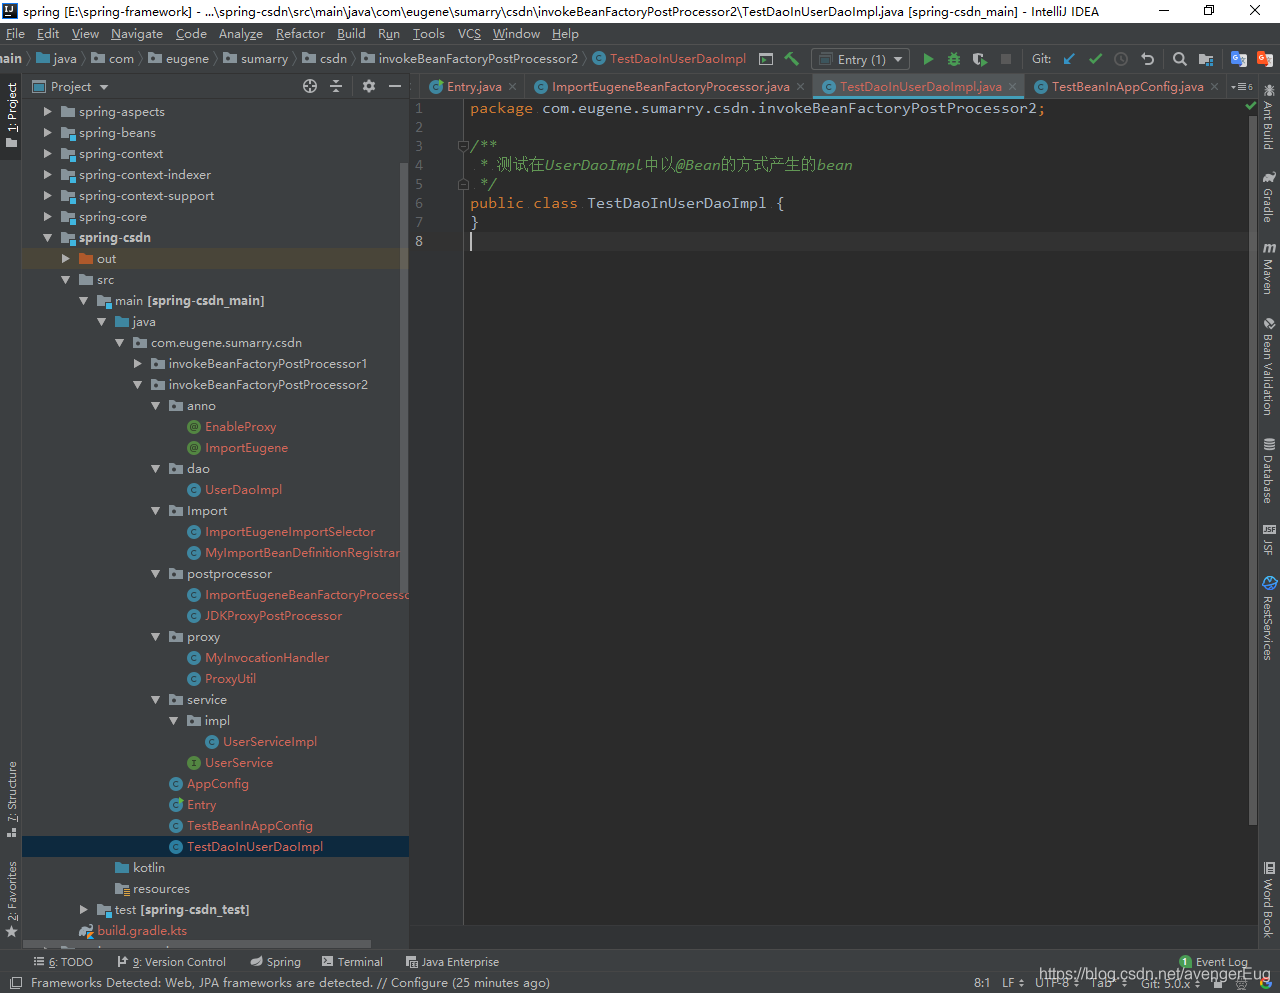Open the Gradle tool window
Viewport: 1280px width, 993px height.
click(x=1269, y=196)
